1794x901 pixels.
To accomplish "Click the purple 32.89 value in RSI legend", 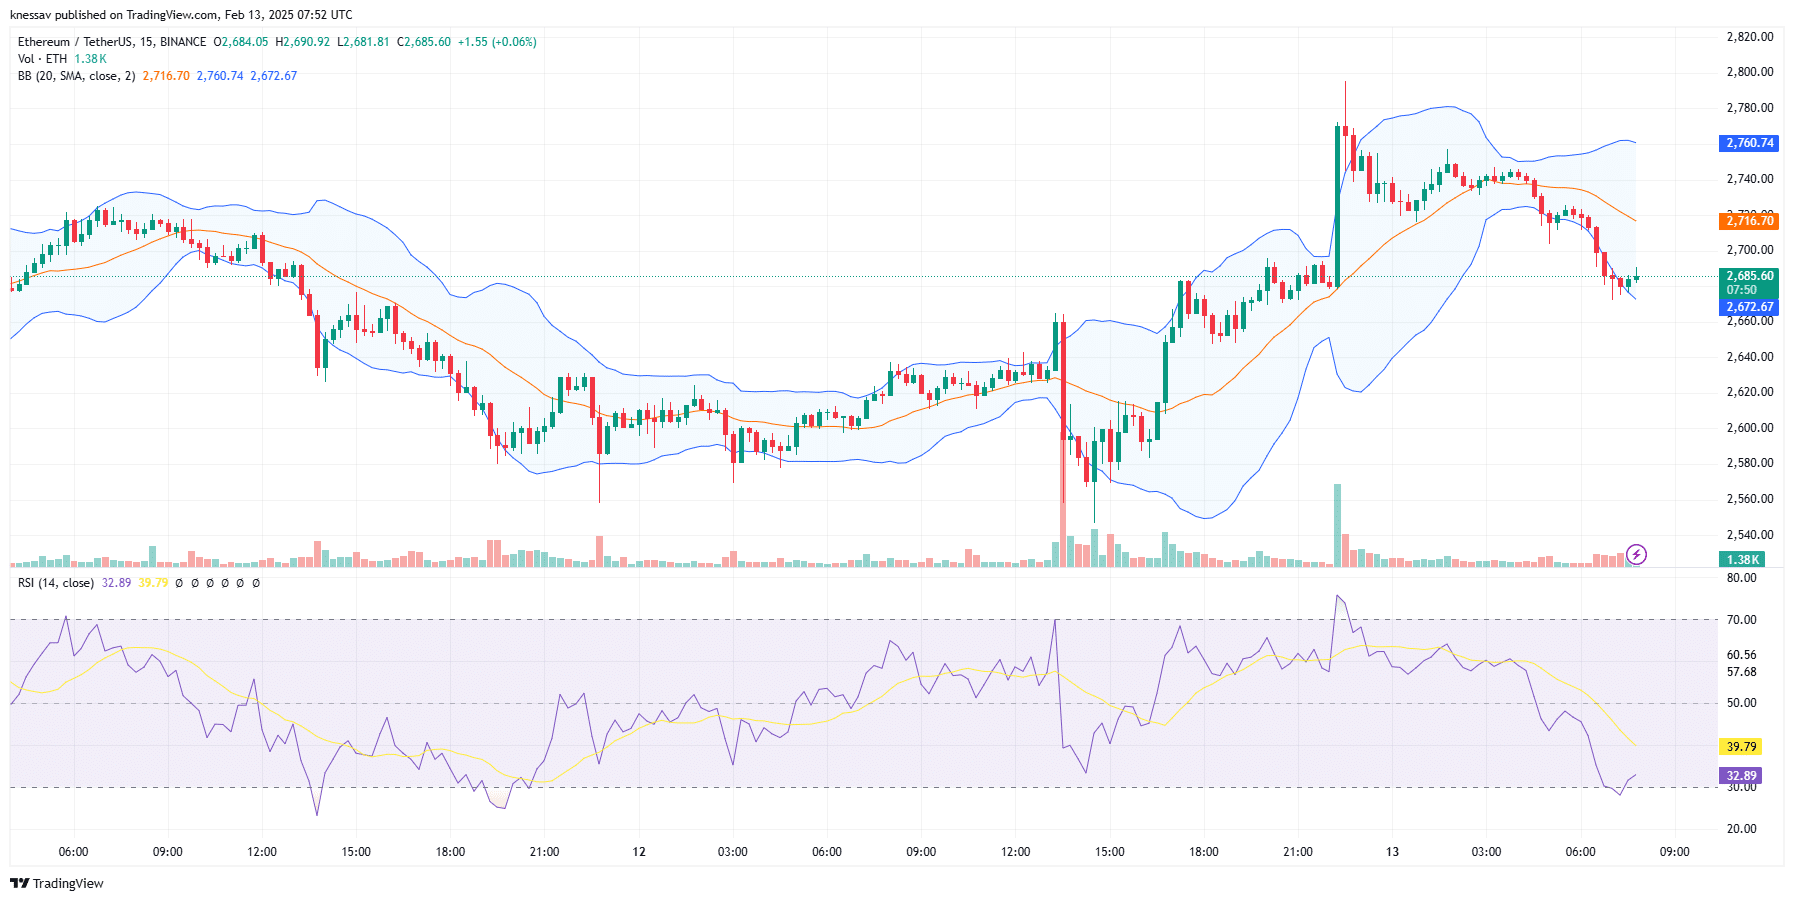I will click(x=116, y=583).
